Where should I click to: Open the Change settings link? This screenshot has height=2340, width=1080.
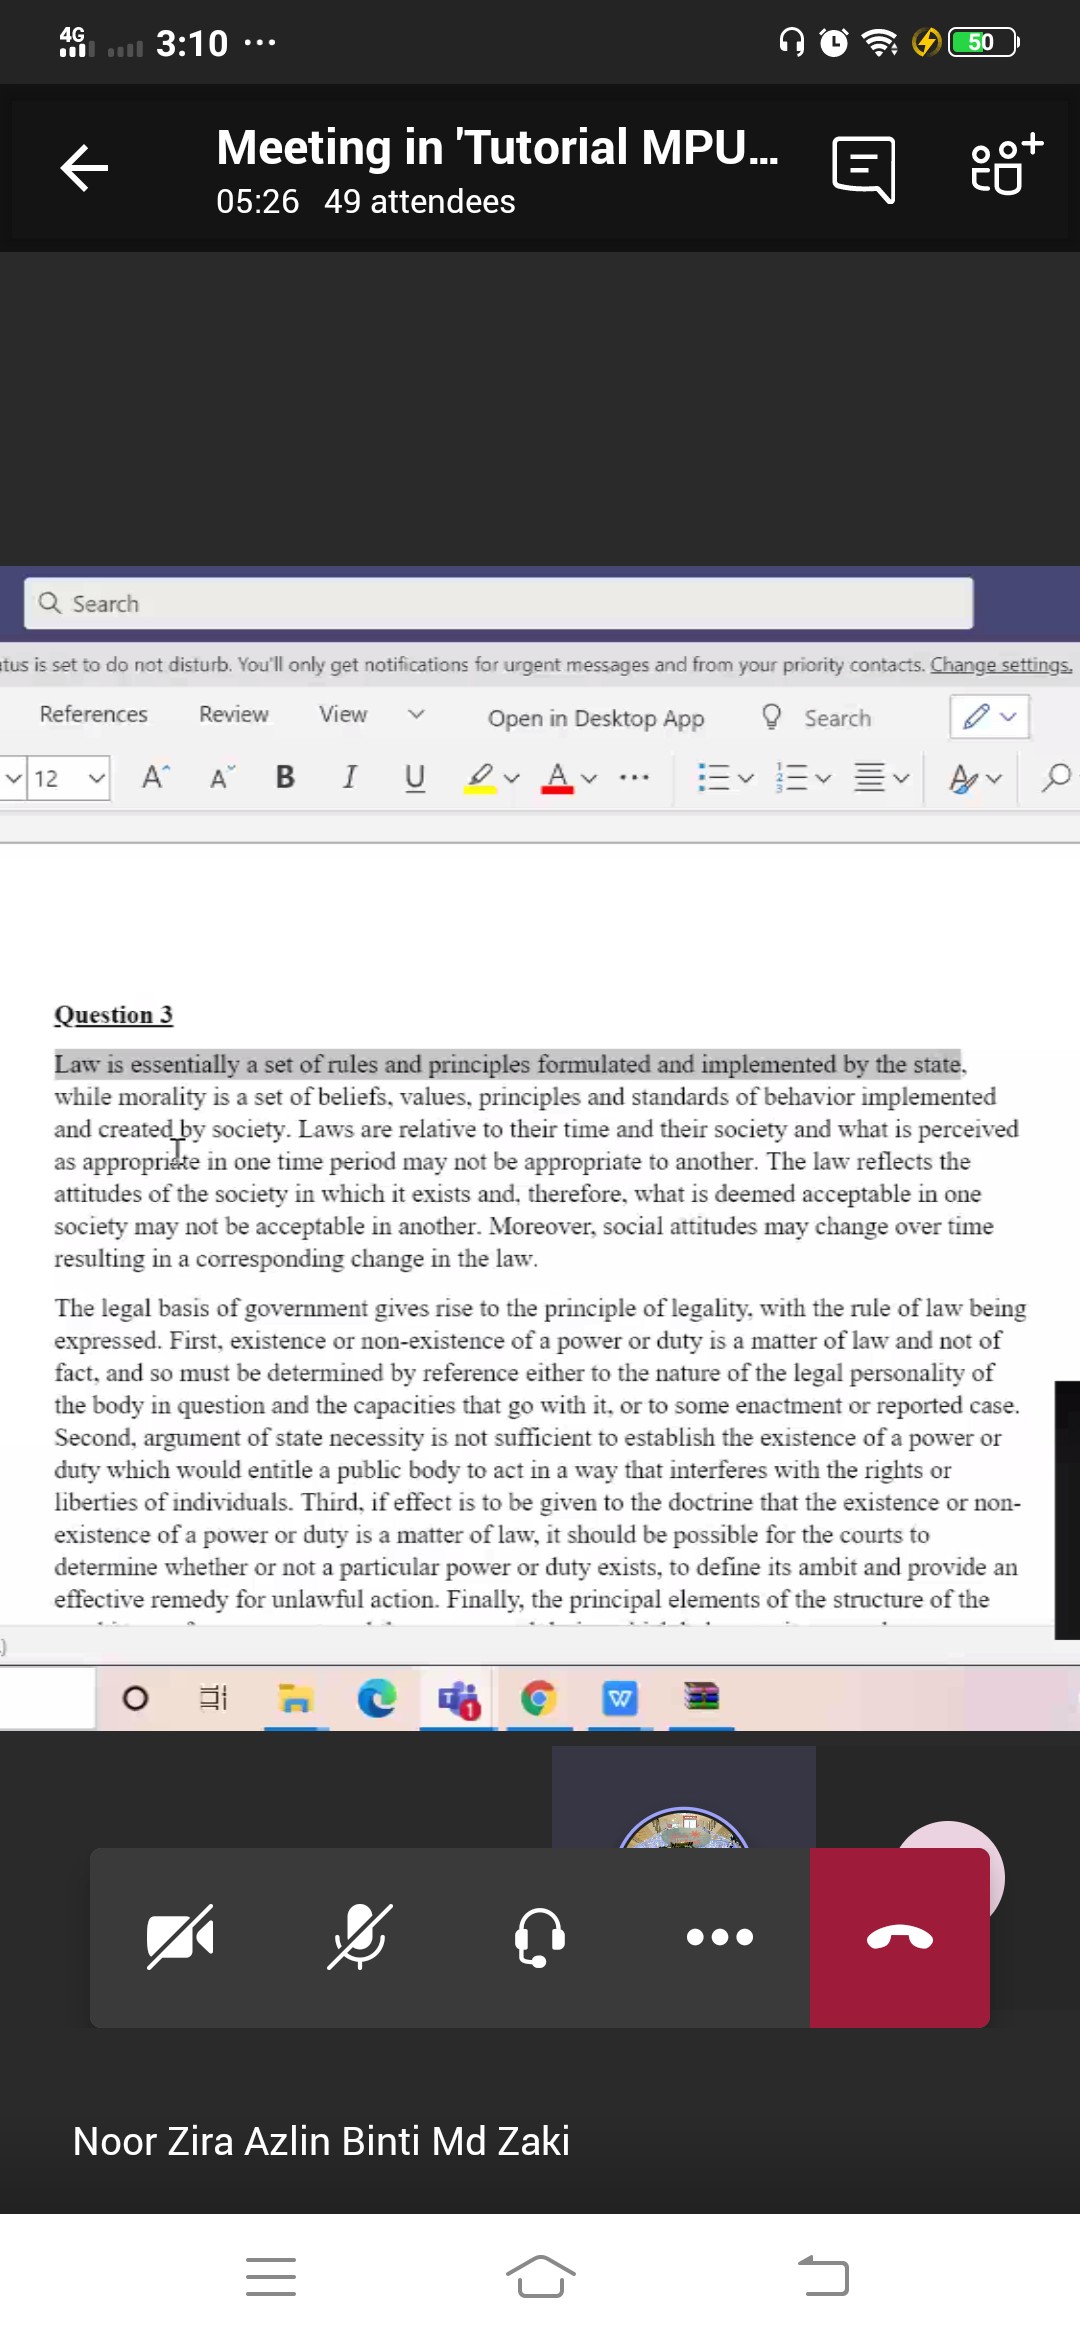coord(1001,665)
